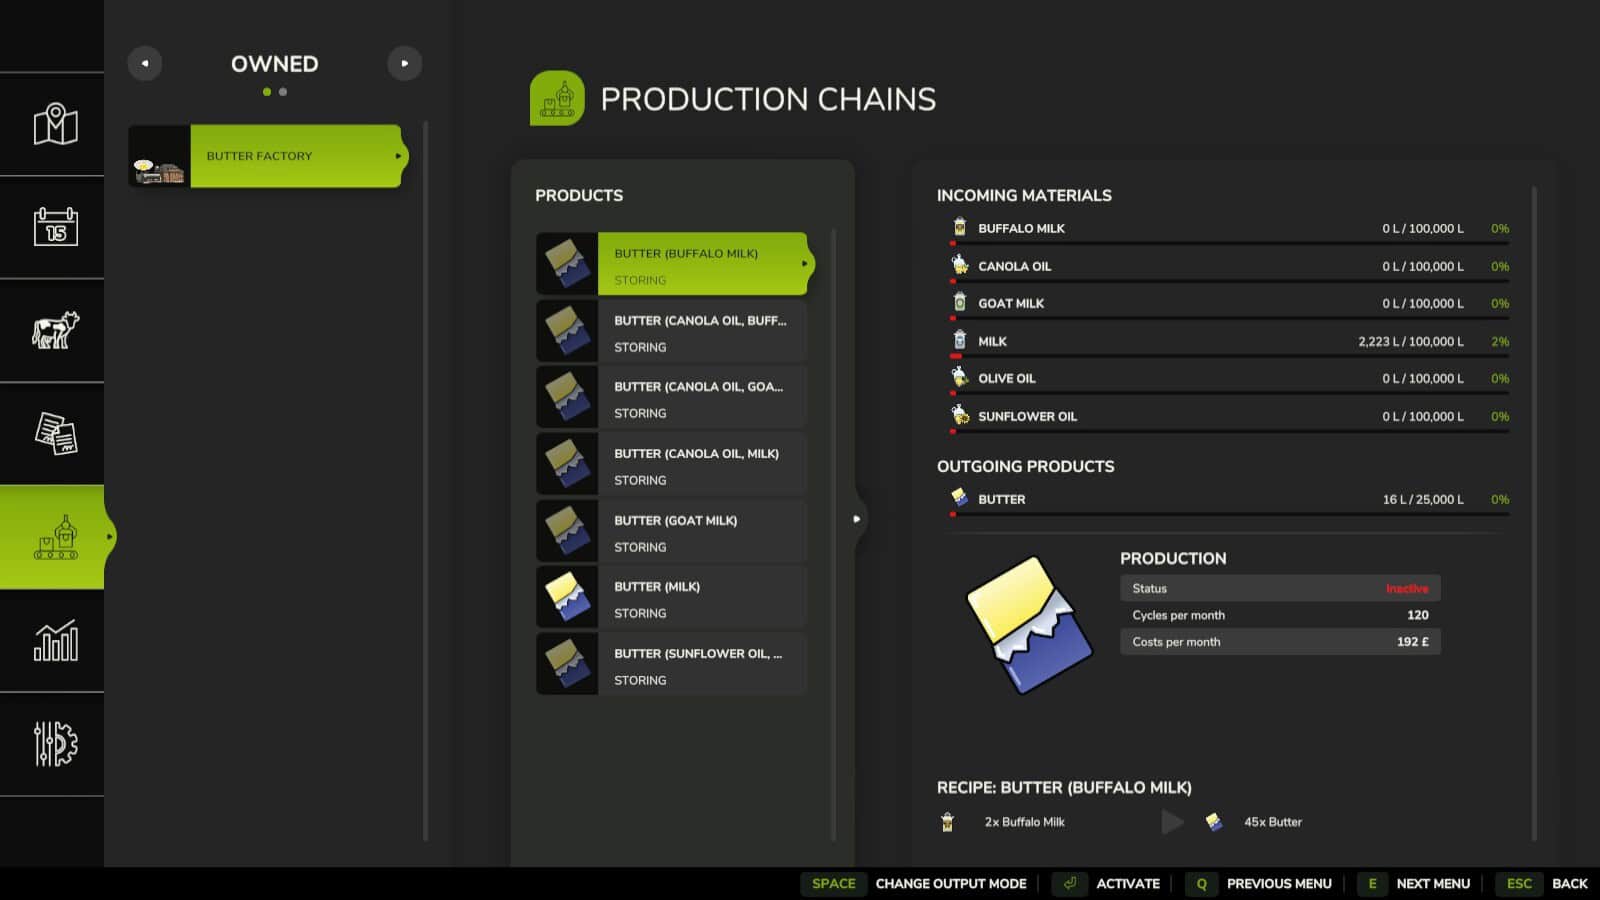Screen dimensions: 1600x900
Task: Open the settings sliders gear icon
Action: 55,744
